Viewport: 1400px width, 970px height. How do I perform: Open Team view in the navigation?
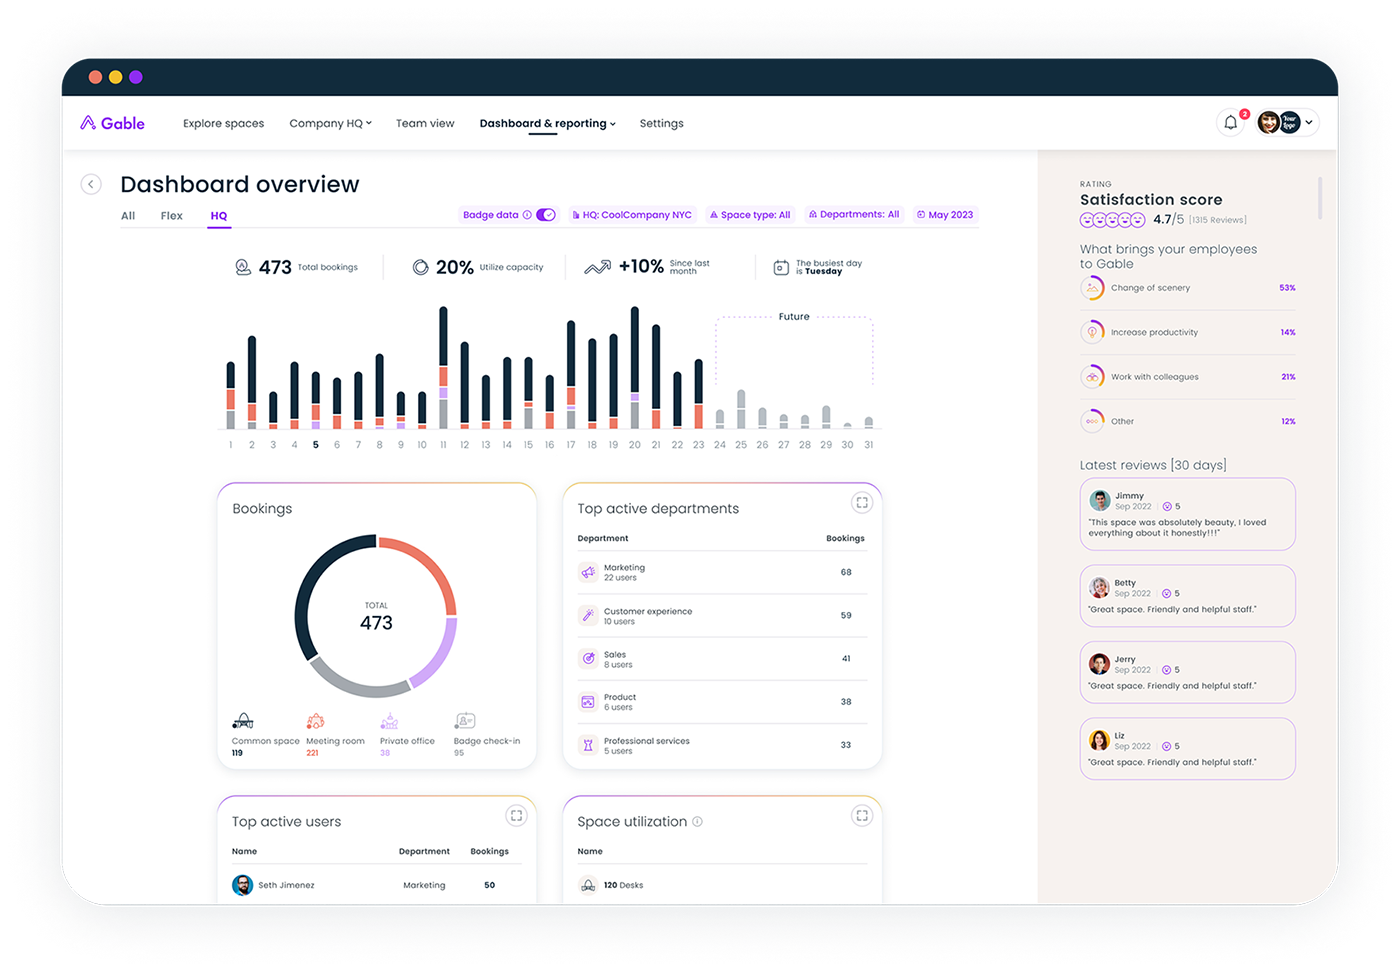point(425,123)
